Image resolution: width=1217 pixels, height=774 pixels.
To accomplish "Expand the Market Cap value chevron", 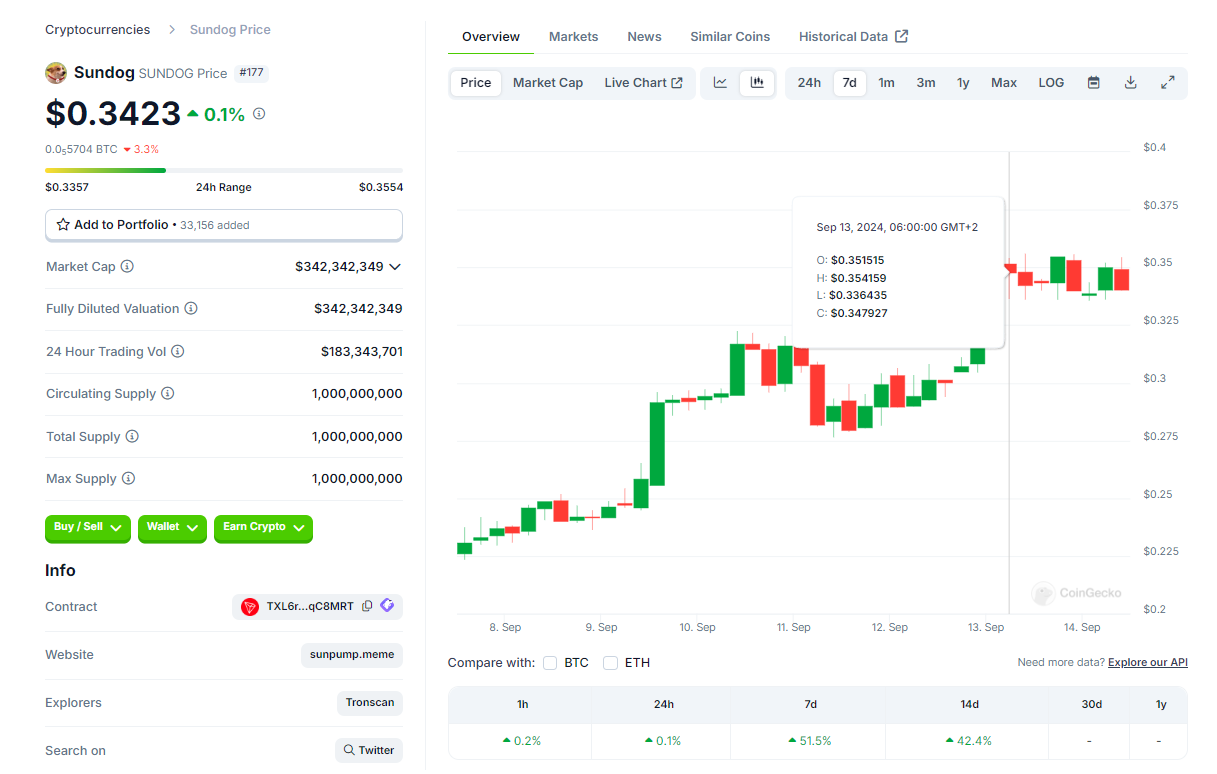I will tap(395, 267).
